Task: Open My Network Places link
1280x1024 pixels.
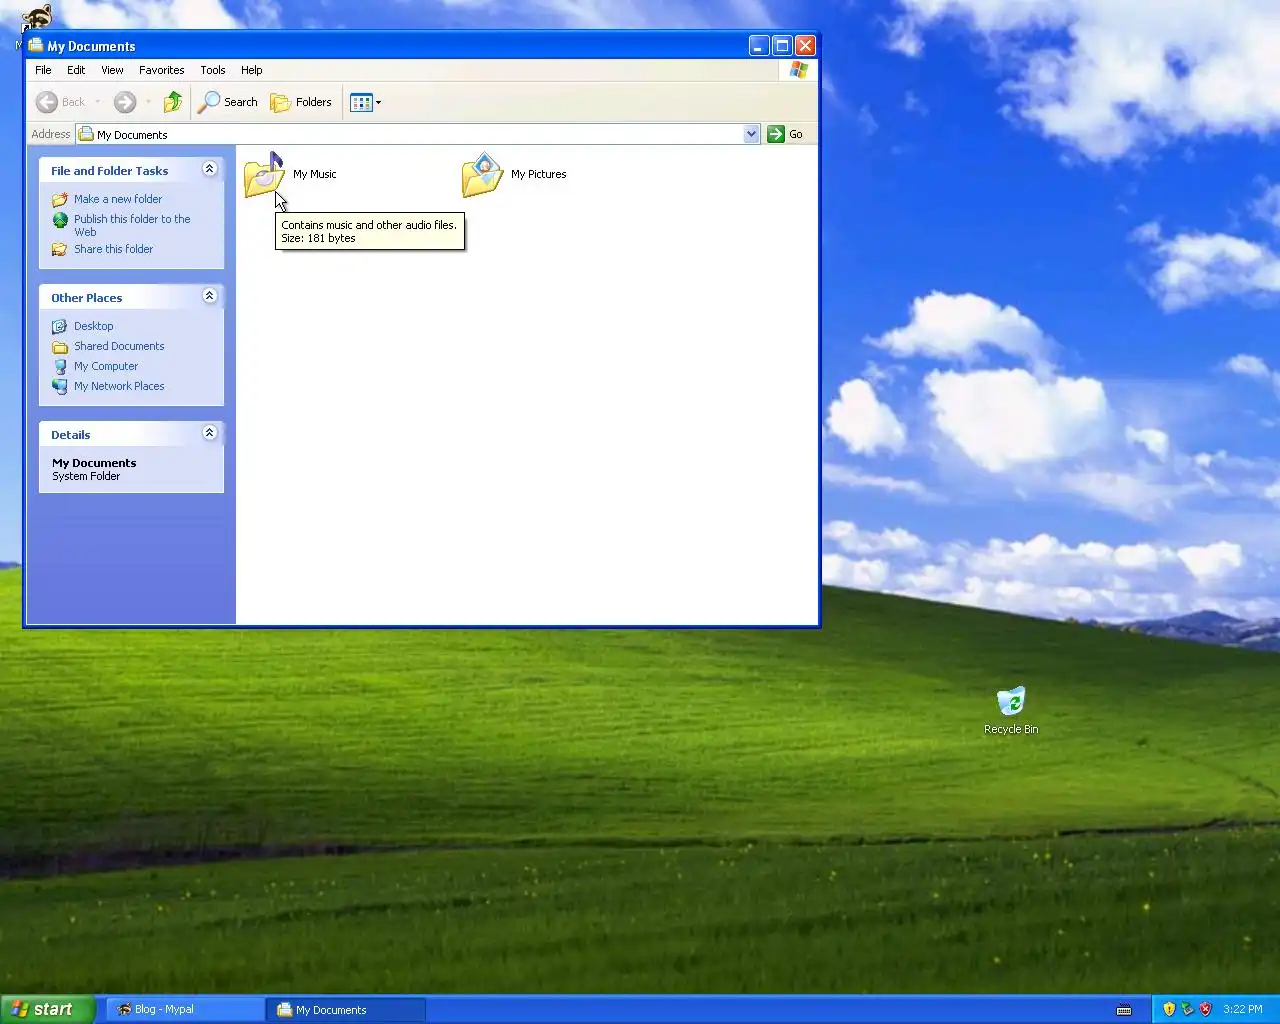Action: (x=119, y=386)
